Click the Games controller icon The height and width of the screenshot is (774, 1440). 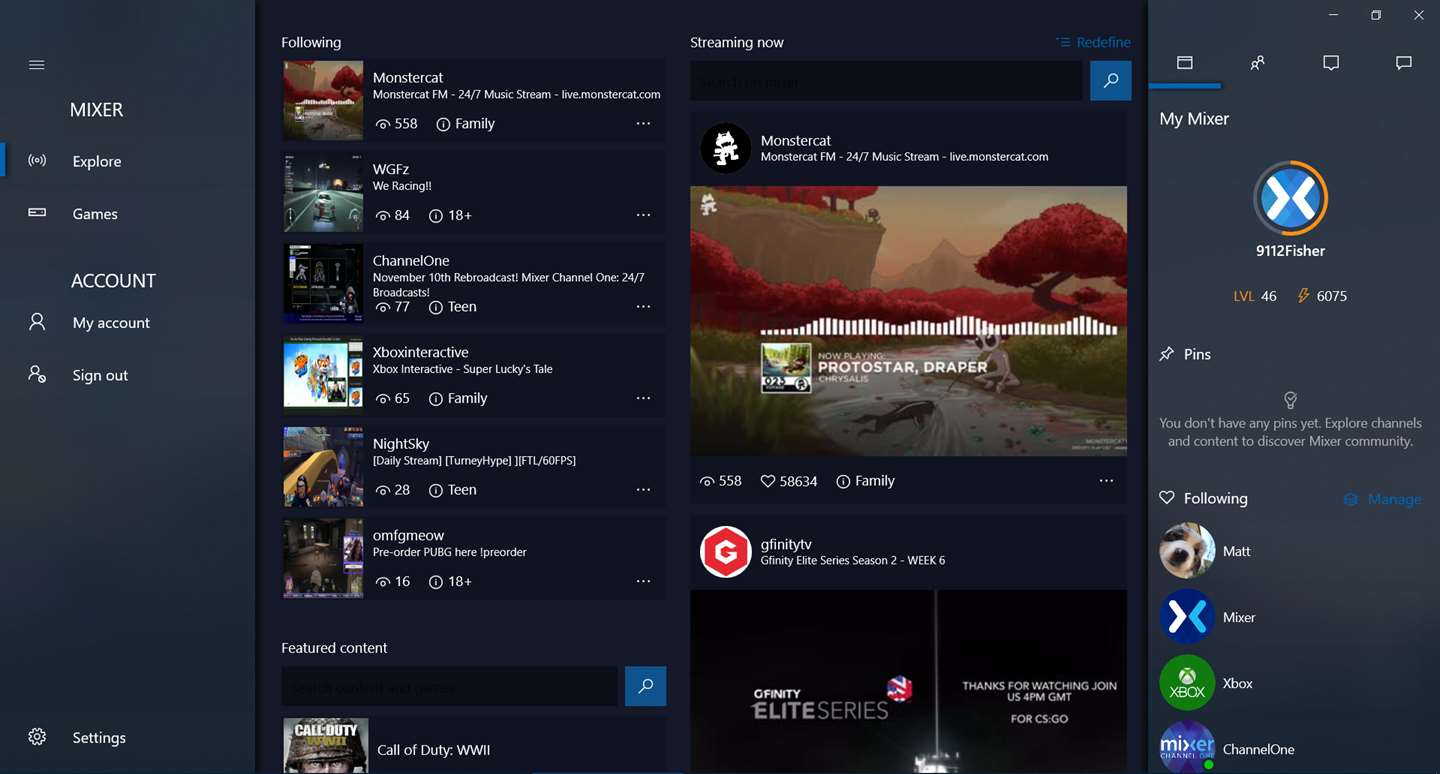pyautogui.click(x=37, y=213)
